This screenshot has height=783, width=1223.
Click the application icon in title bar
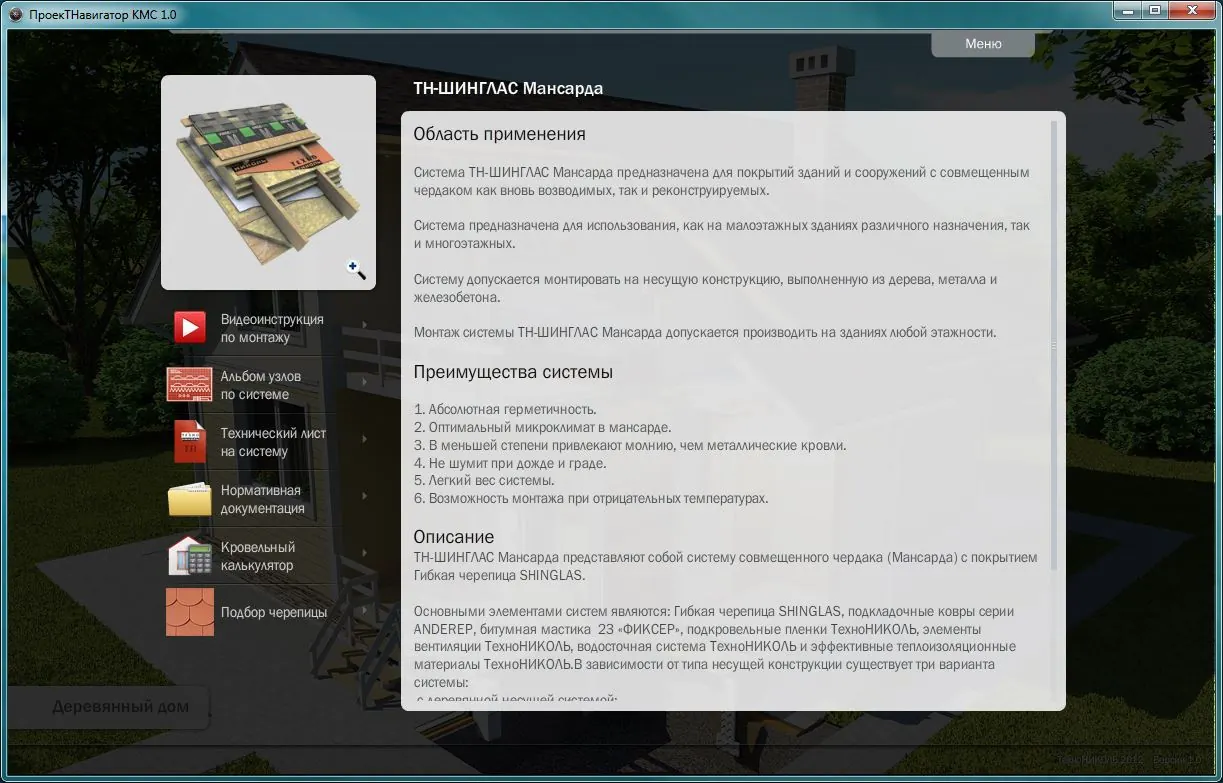tap(15, 14)
